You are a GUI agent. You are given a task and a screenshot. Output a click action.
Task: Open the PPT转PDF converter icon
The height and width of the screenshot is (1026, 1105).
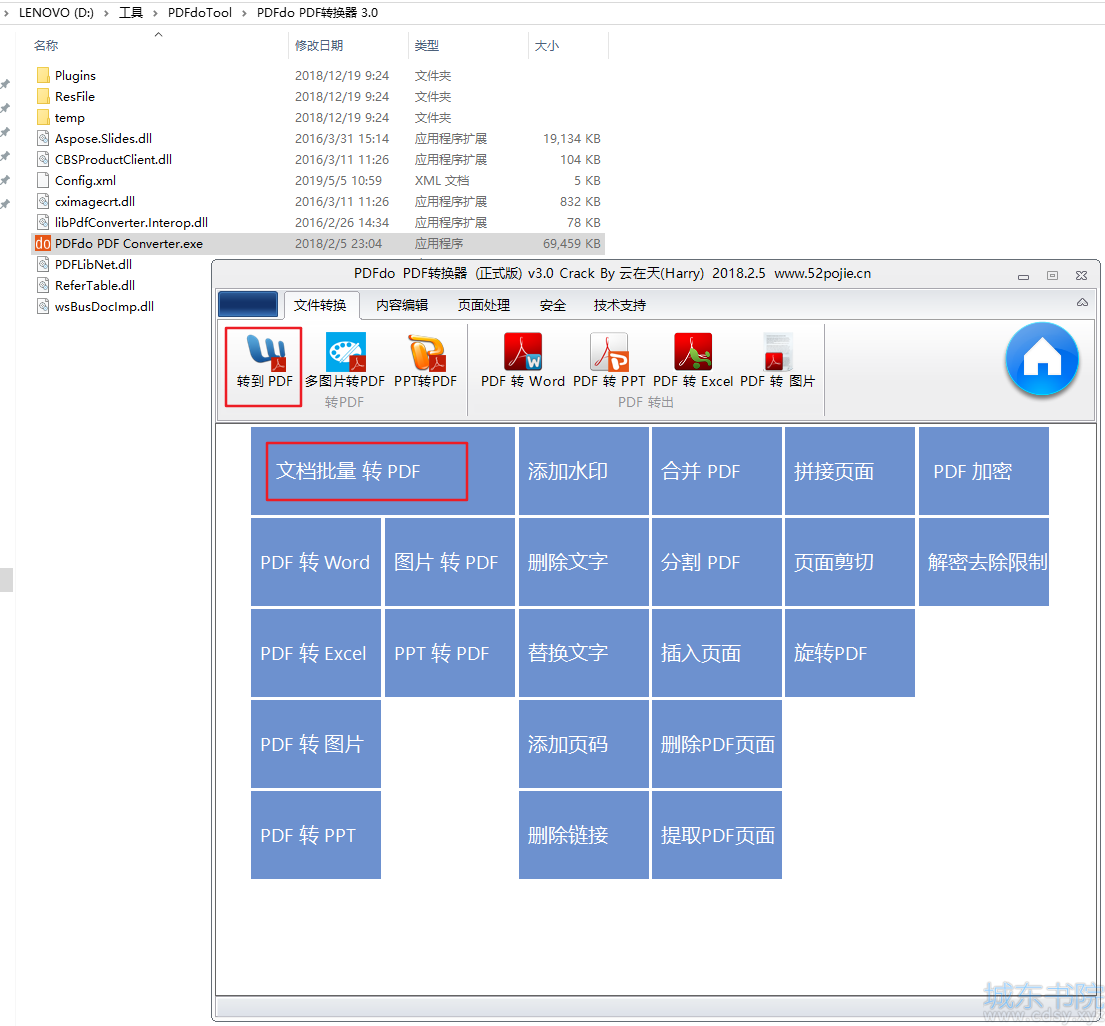pyautogui.click(x=425, y=360)
